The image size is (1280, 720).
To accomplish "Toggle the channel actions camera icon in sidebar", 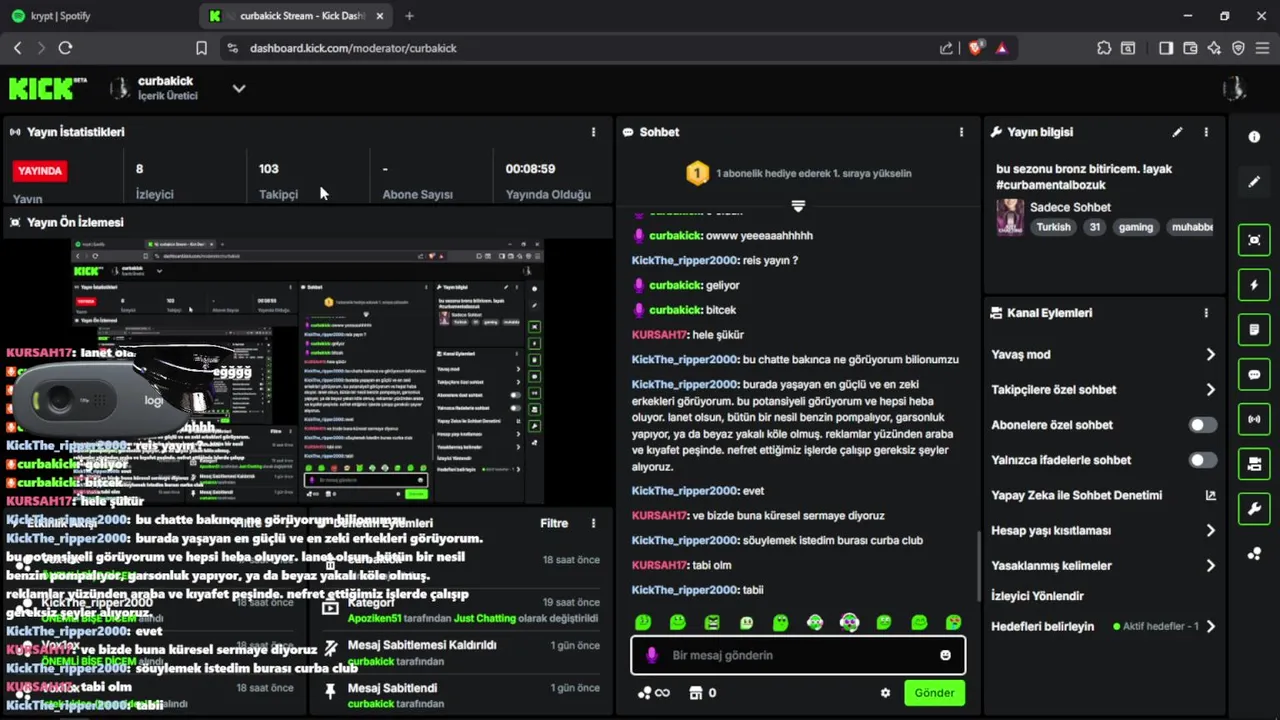I will 1254,464.
